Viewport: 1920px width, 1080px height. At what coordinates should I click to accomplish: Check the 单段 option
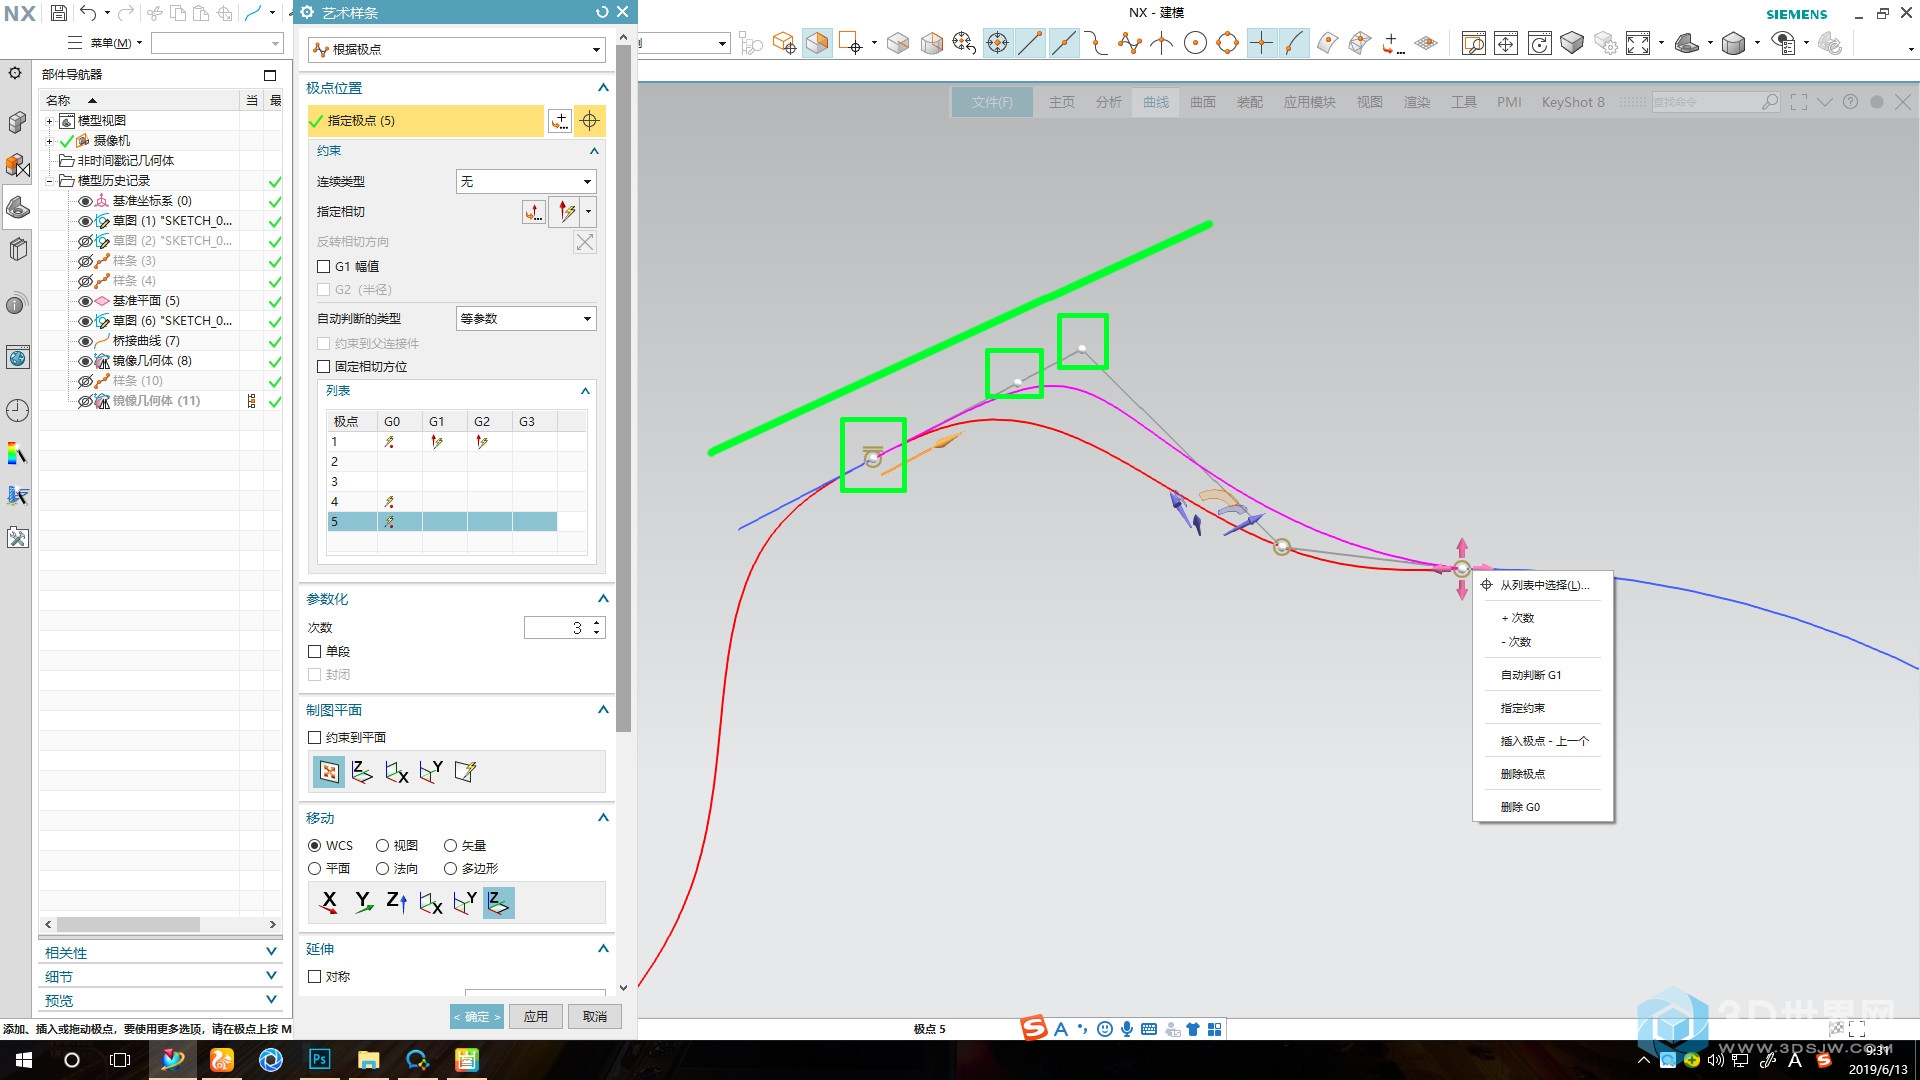(x=314, y=652)
